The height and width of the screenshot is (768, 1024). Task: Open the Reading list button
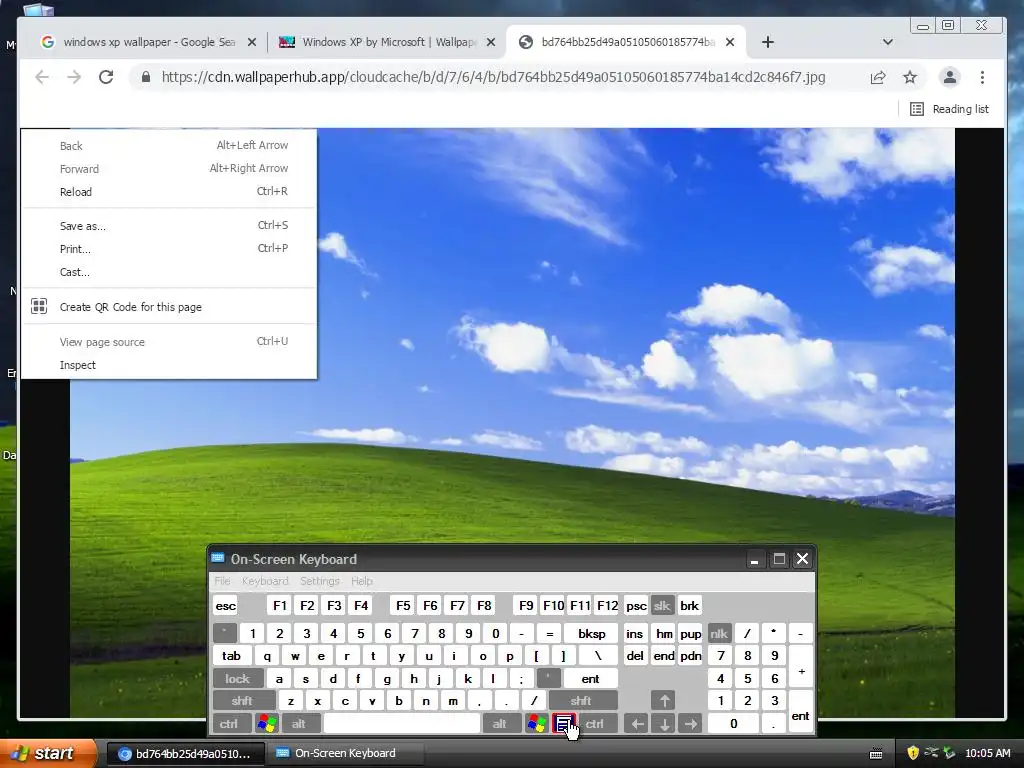949,109
